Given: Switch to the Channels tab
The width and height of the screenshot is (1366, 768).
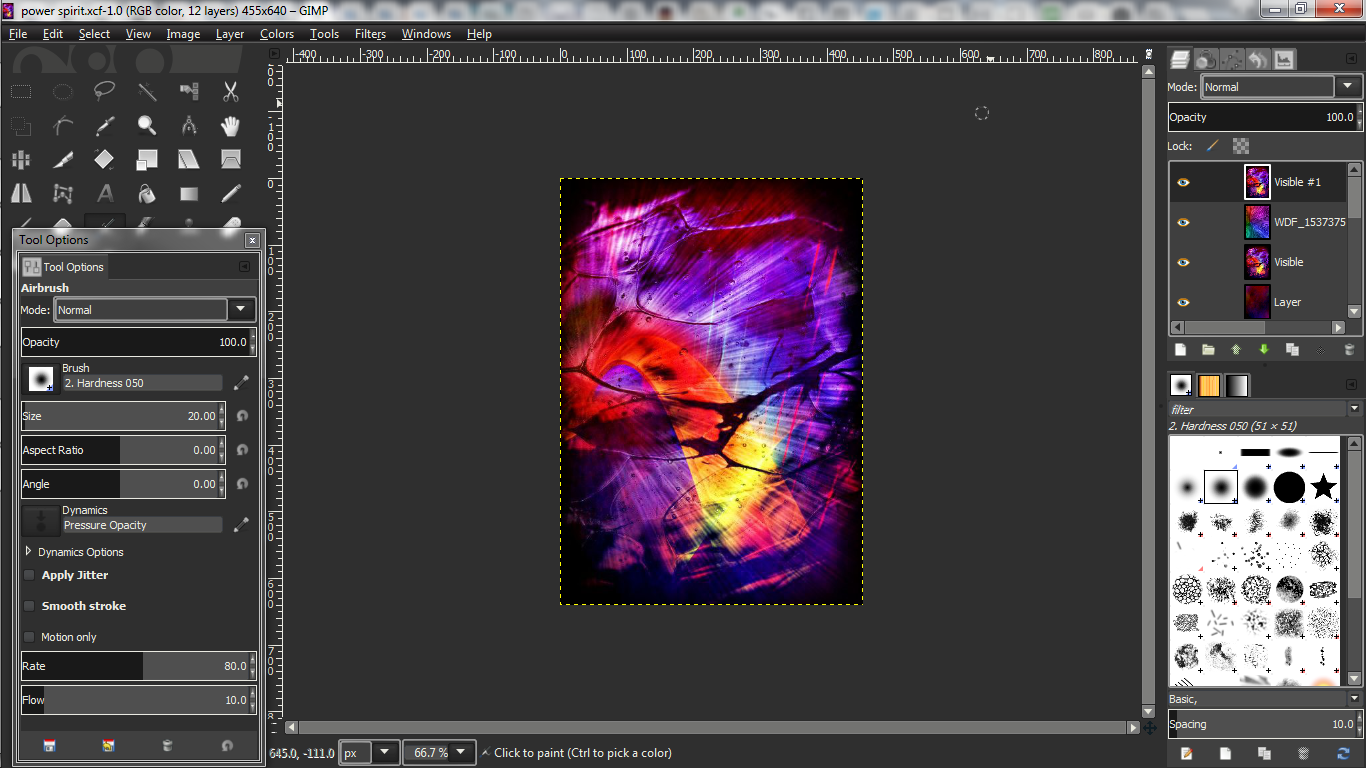Looking at the screenshot, I should tap(1207, 60).
